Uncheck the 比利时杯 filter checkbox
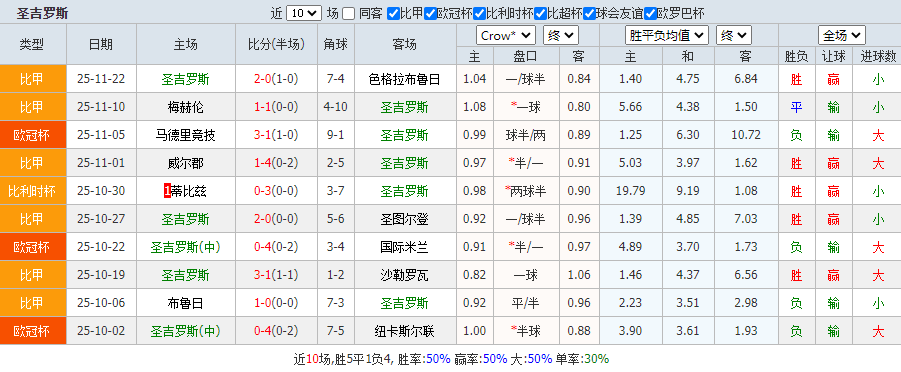901x372 pixels. (x=479, y=13)
